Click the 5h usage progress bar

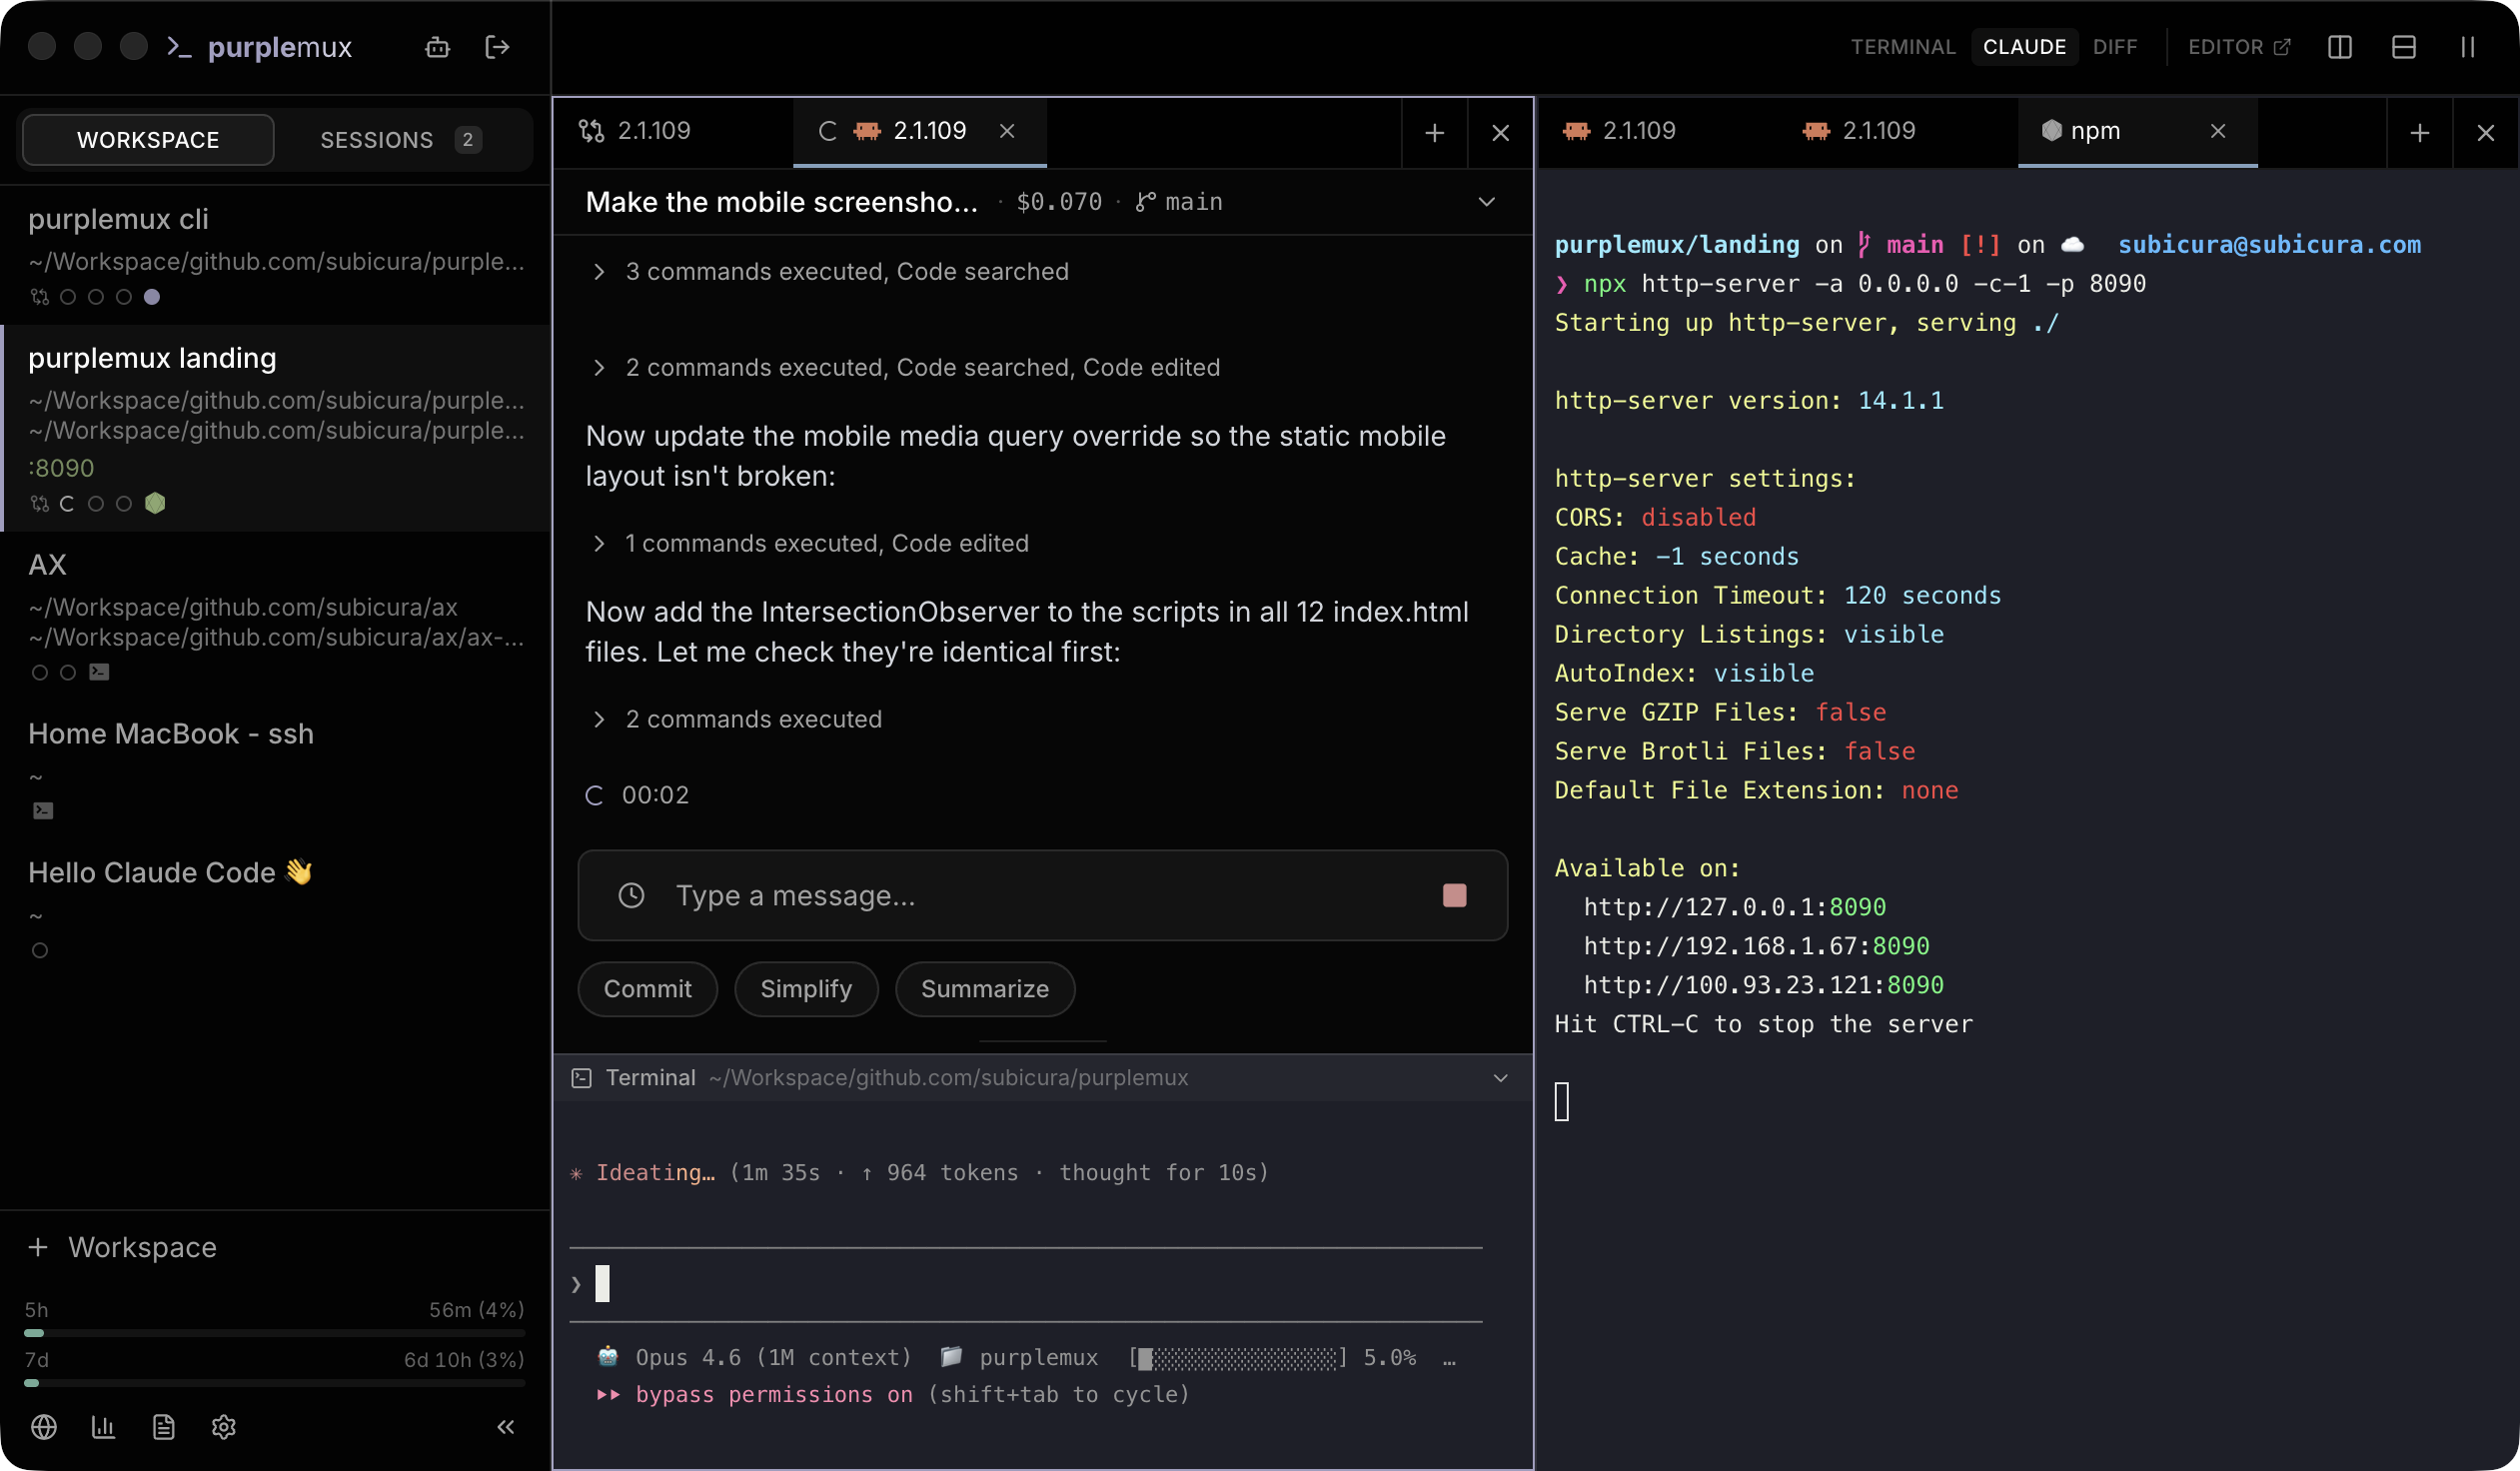[275, 1332]
